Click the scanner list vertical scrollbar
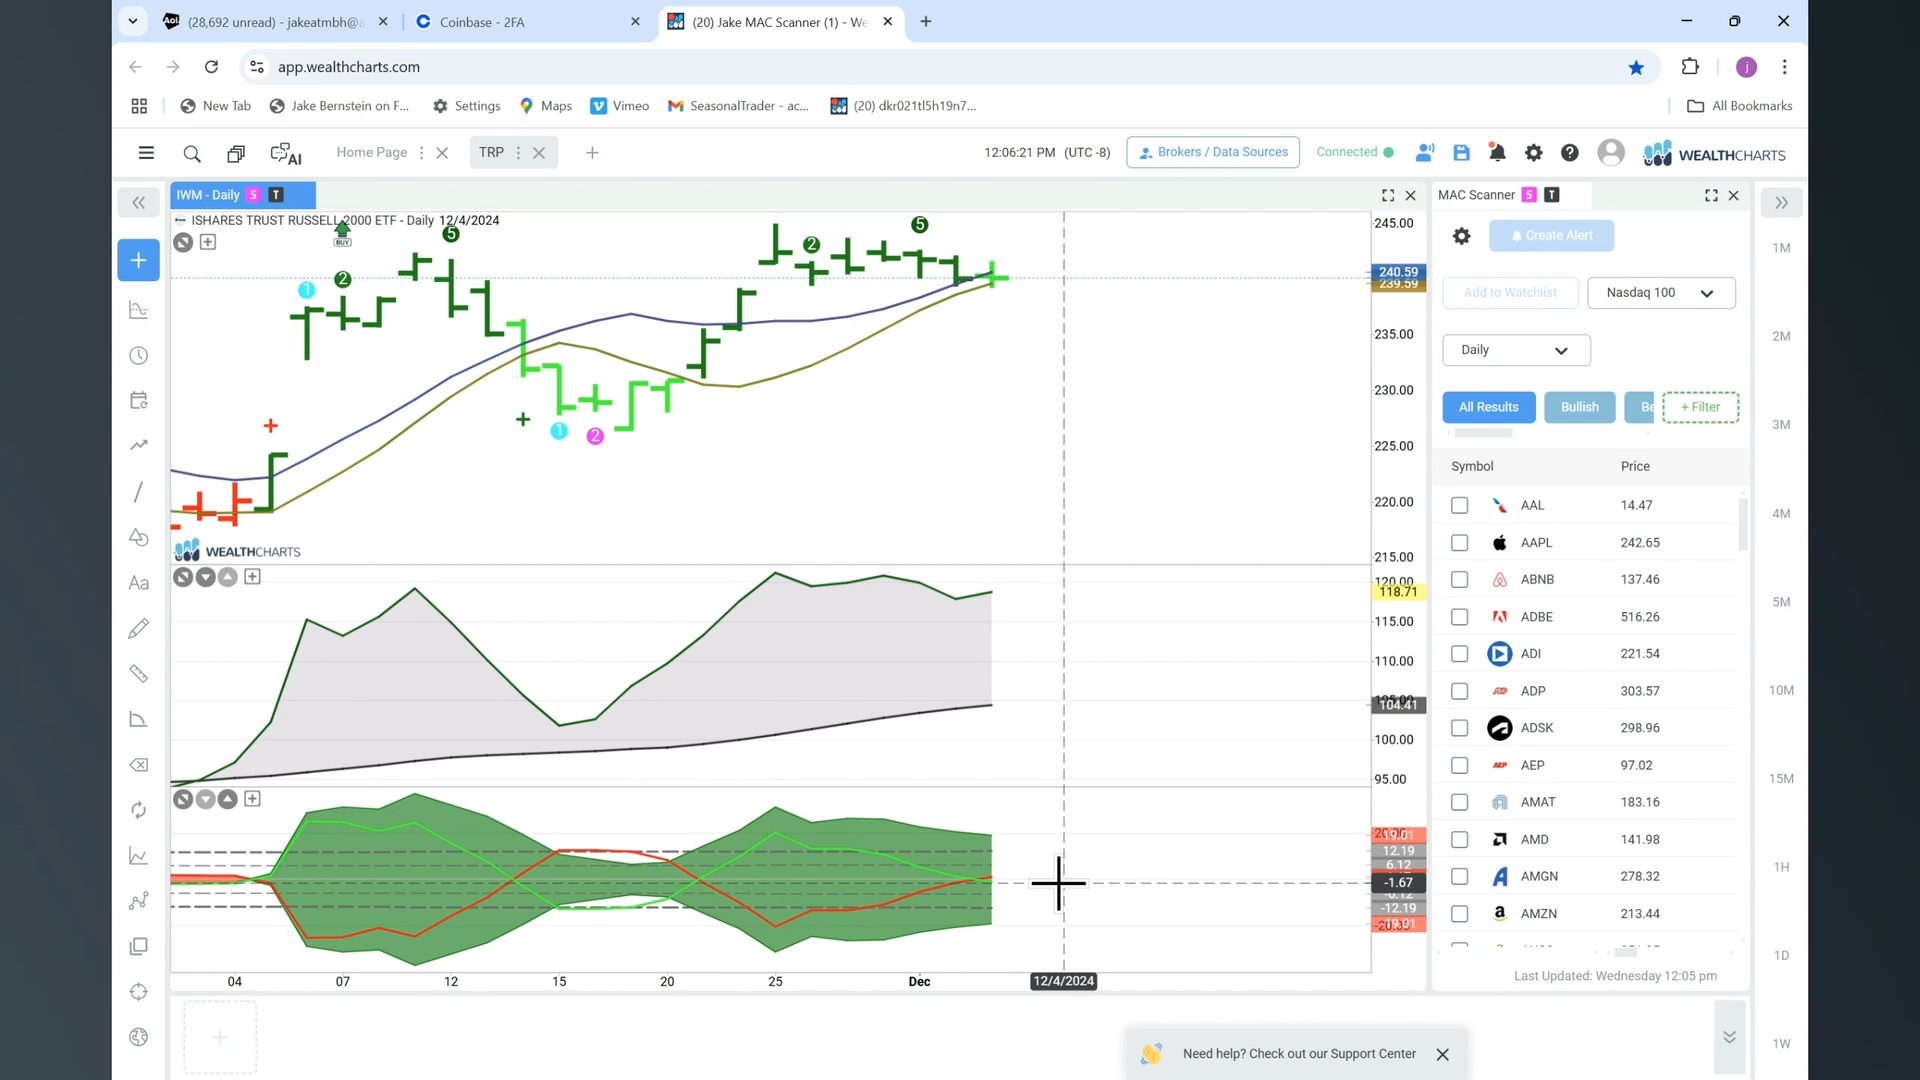Screen dimensions: 1920x1080 [1743, 524]
